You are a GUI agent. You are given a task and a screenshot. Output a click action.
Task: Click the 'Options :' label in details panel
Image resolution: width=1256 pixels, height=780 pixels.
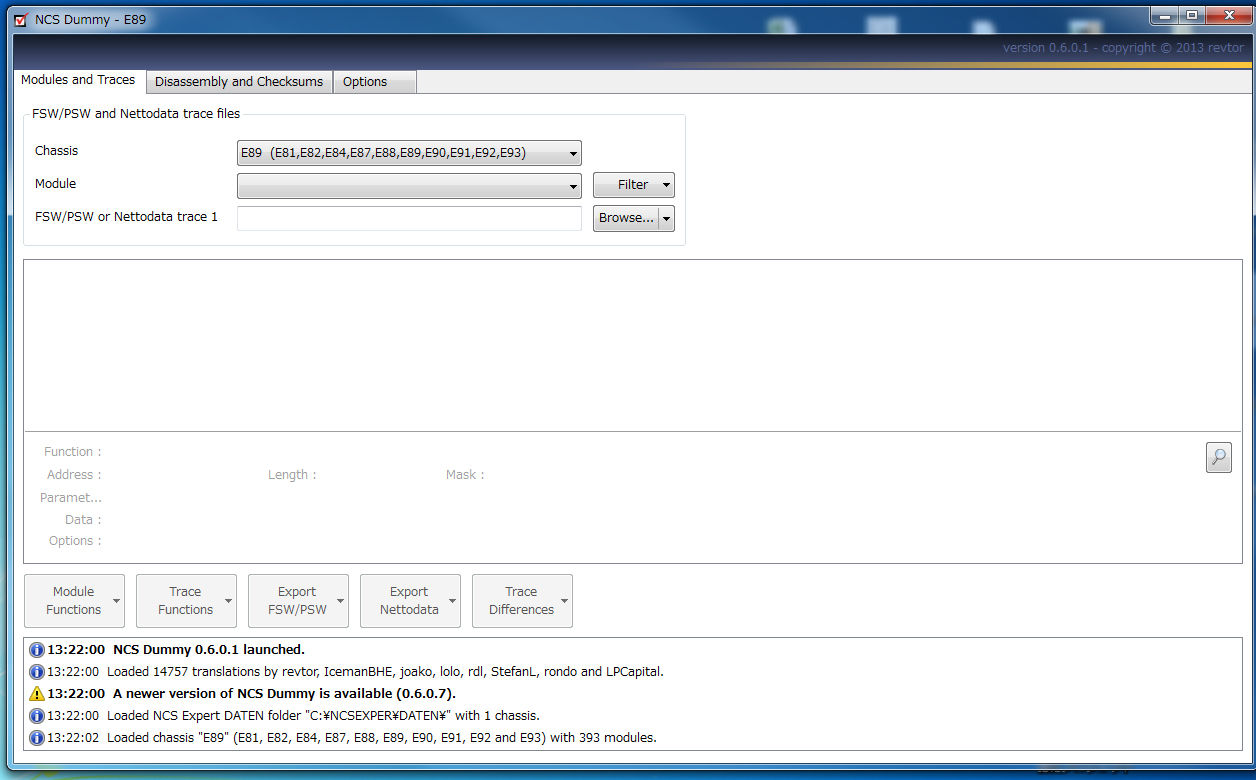[75, 541]
